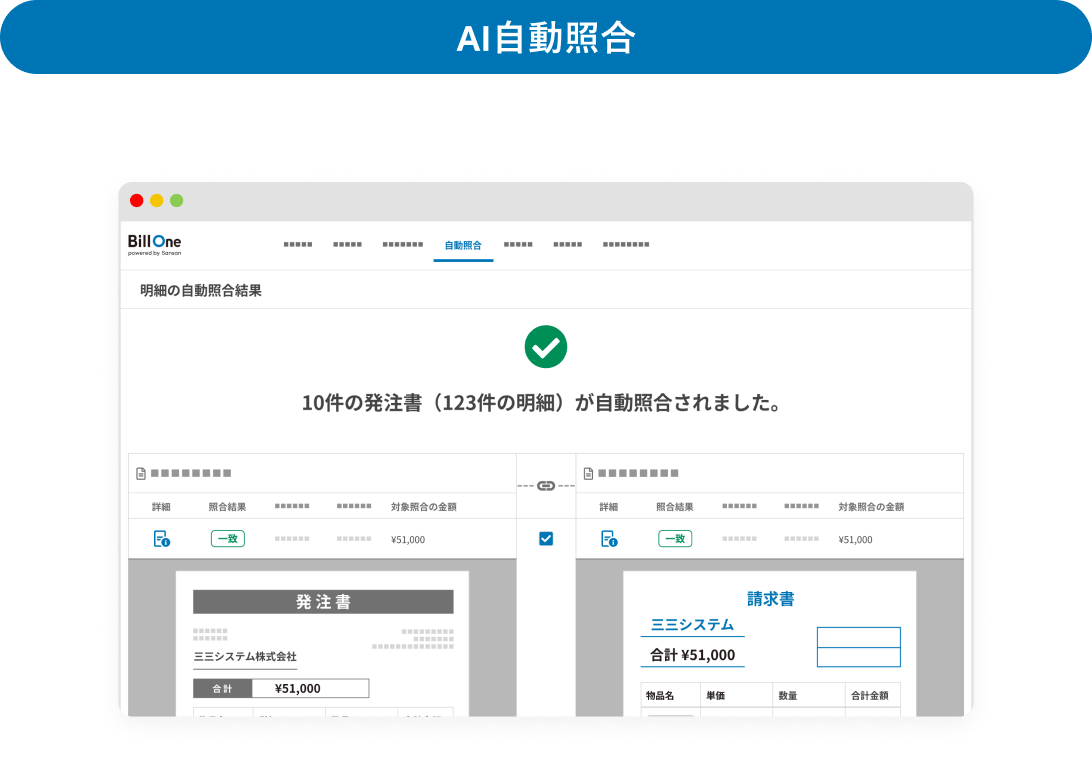Click the red close window button

(136, 201)
